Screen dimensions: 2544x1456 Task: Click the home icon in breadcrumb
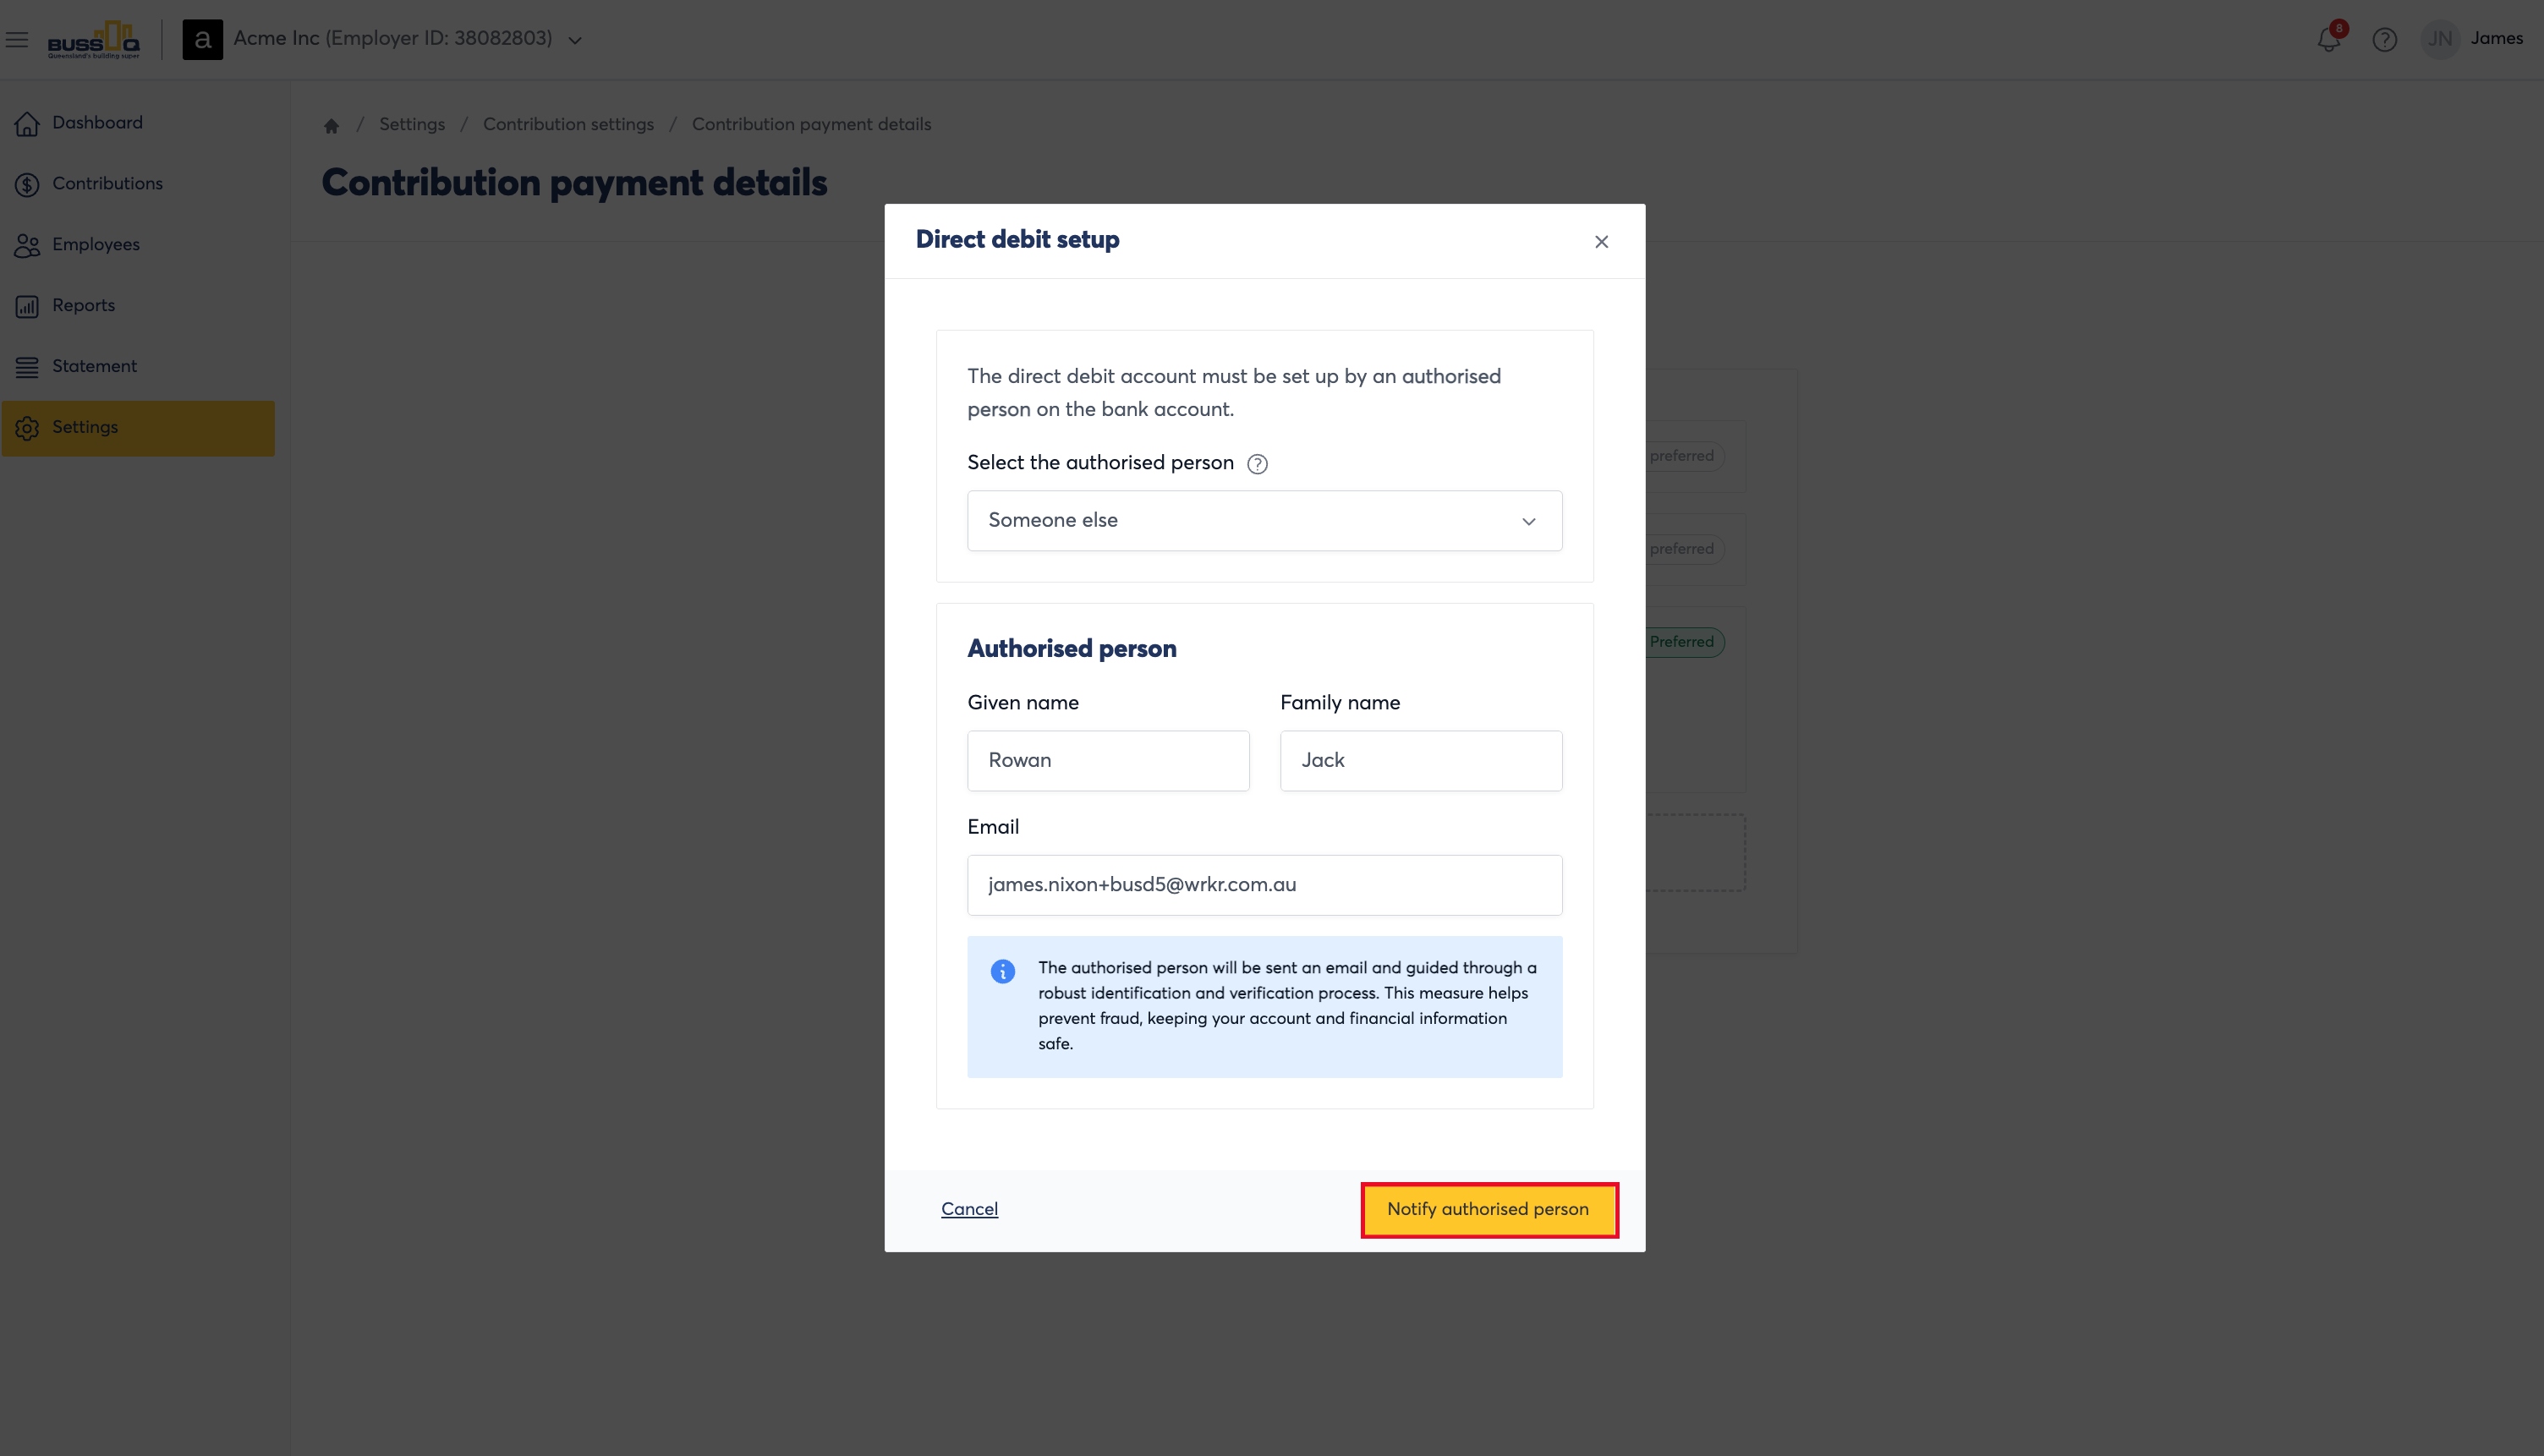click(331, 125)
